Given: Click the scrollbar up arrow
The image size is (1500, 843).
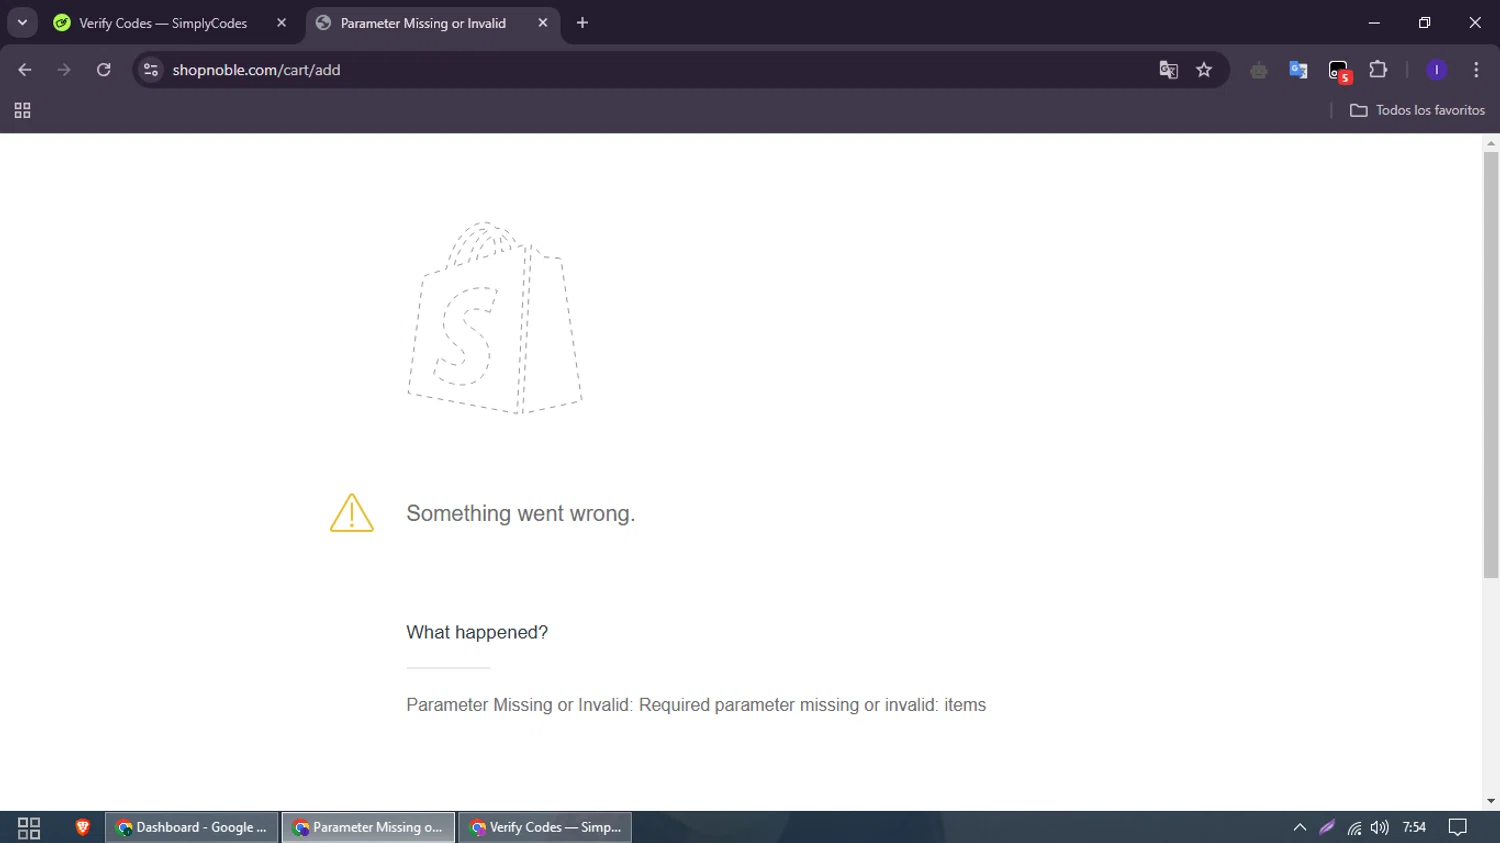Looking at the screenshot, I should pos(1491,143).
